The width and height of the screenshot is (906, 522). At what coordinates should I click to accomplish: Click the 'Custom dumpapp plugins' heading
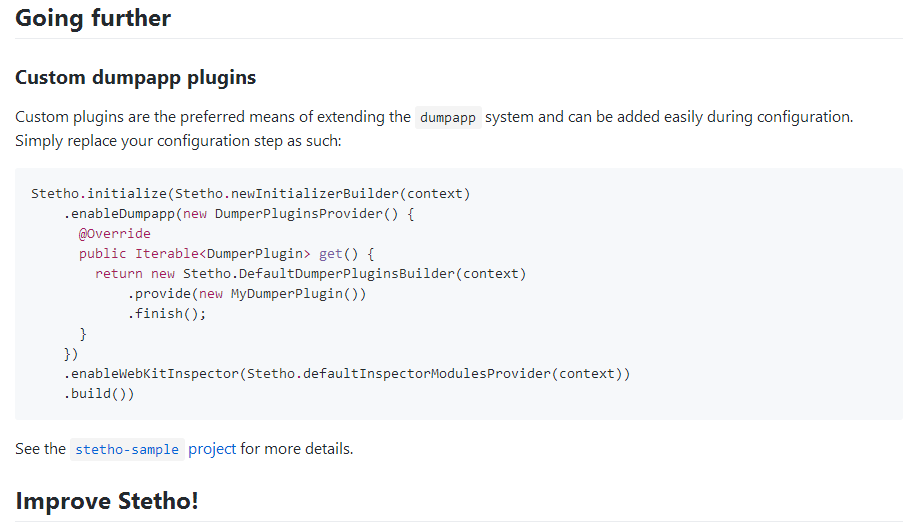136,77
